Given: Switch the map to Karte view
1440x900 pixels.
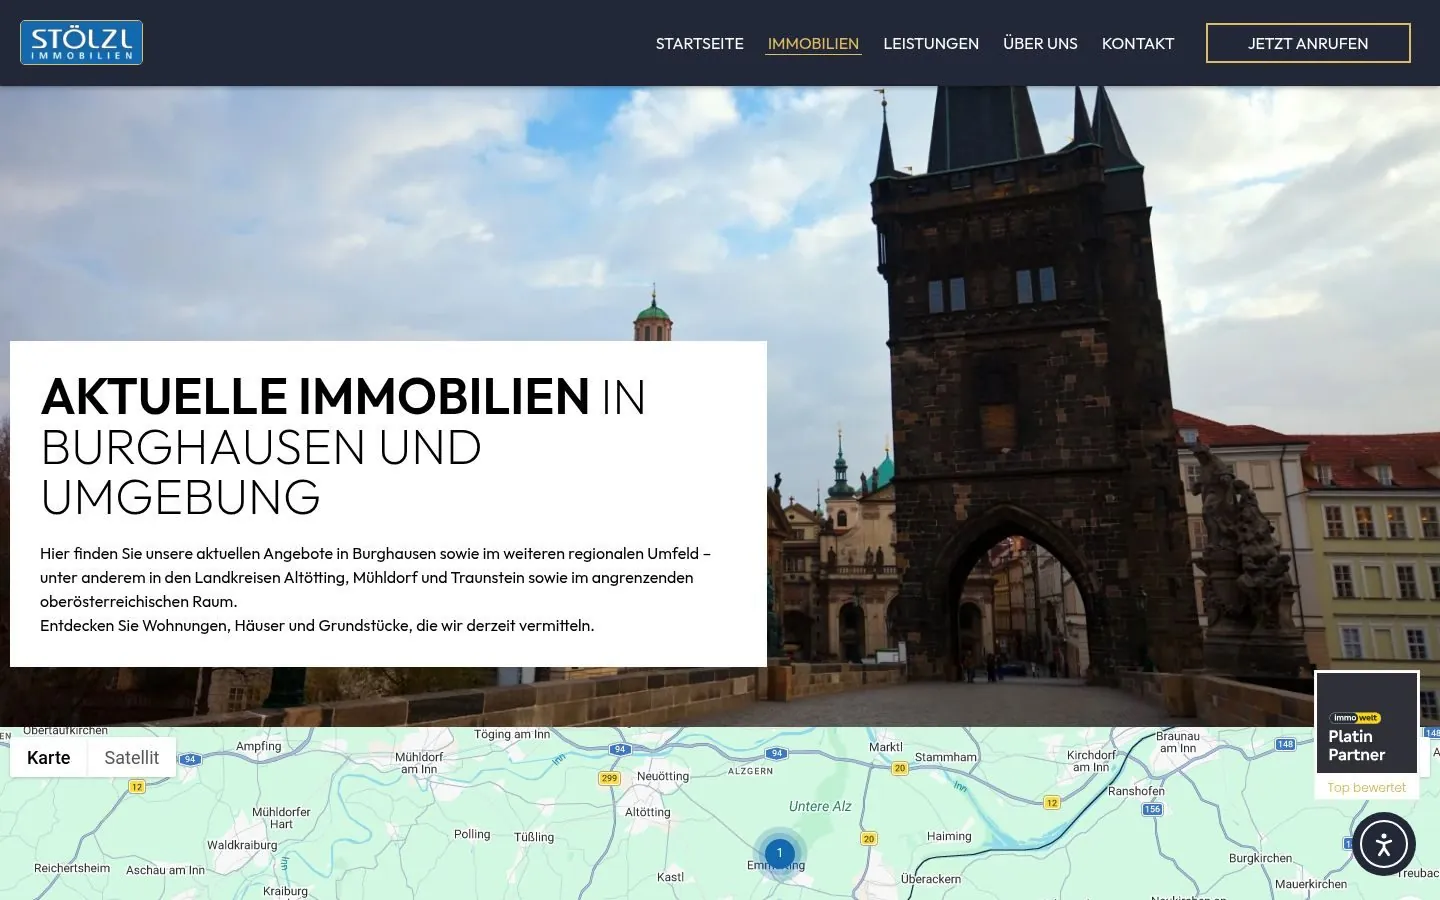Looking at the screenshot, I should [49, 757].
